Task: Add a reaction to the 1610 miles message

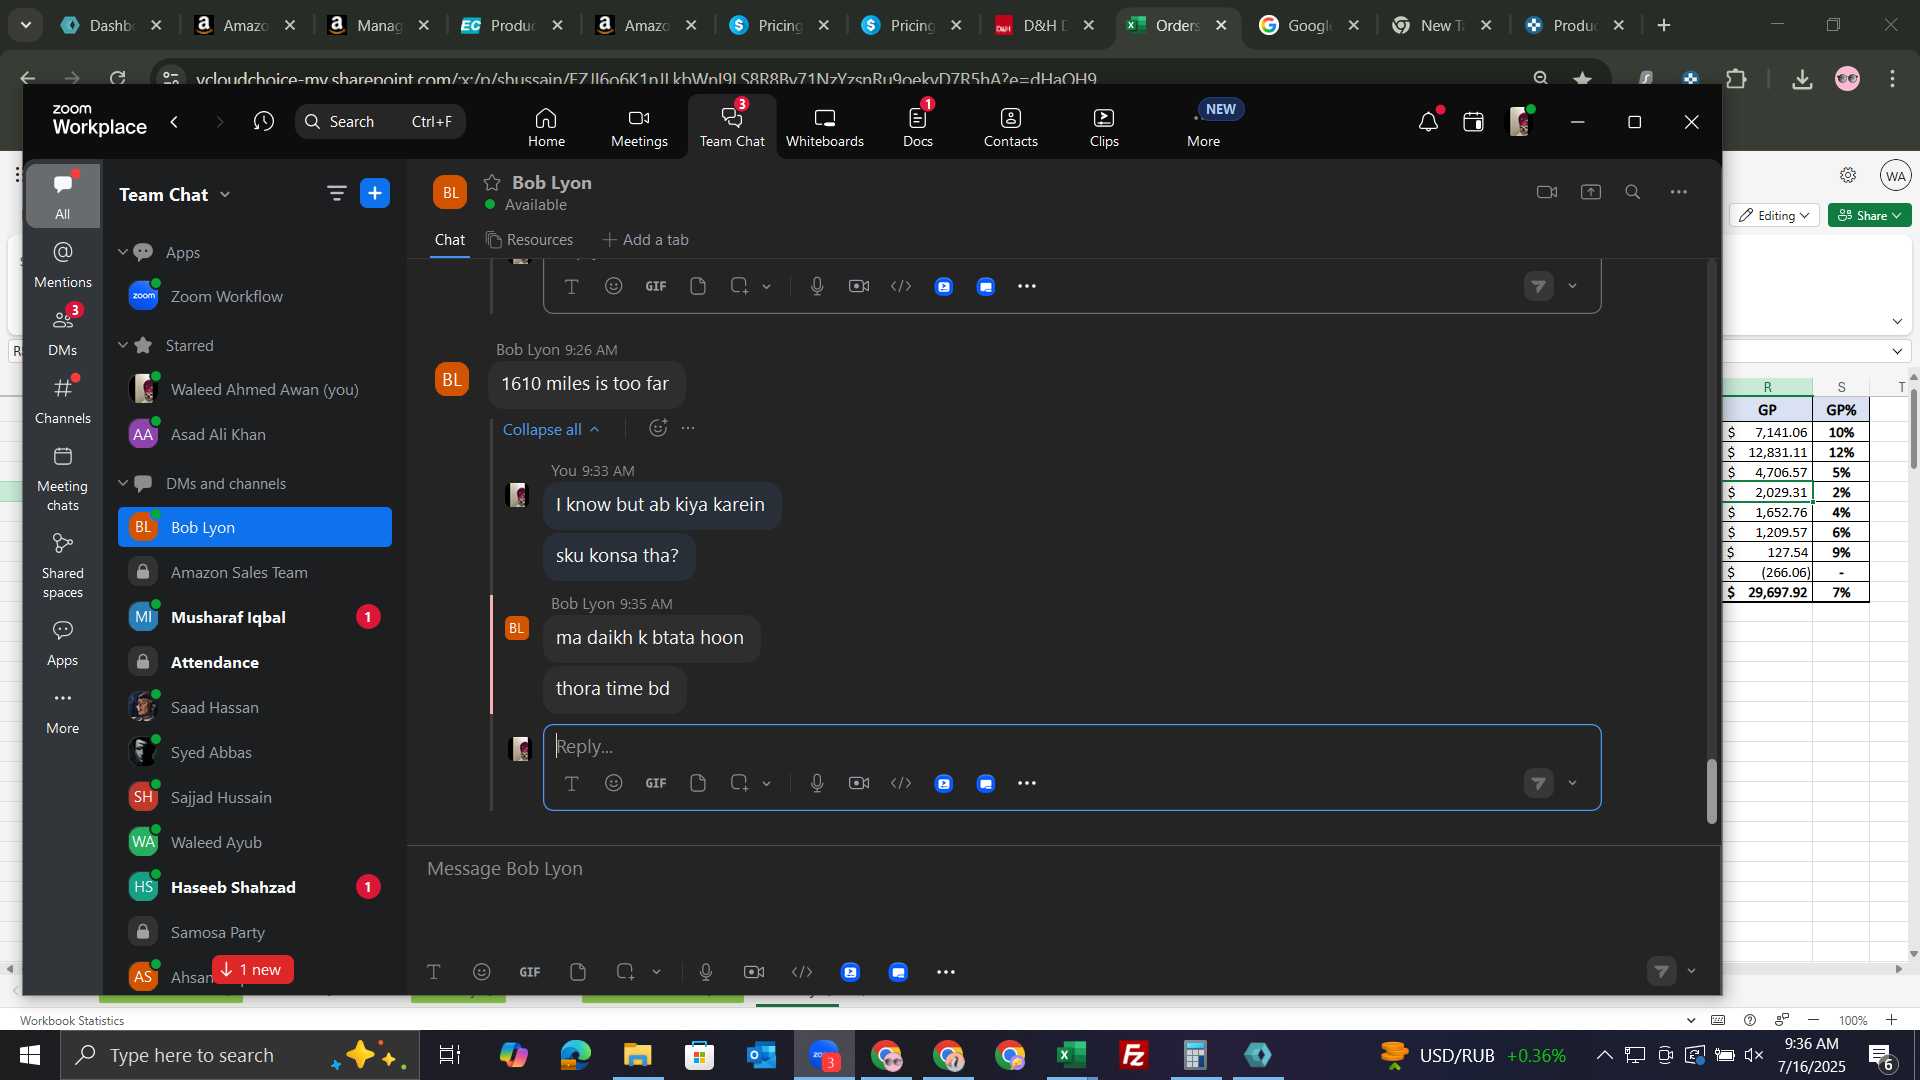Action: pos(657,429)
